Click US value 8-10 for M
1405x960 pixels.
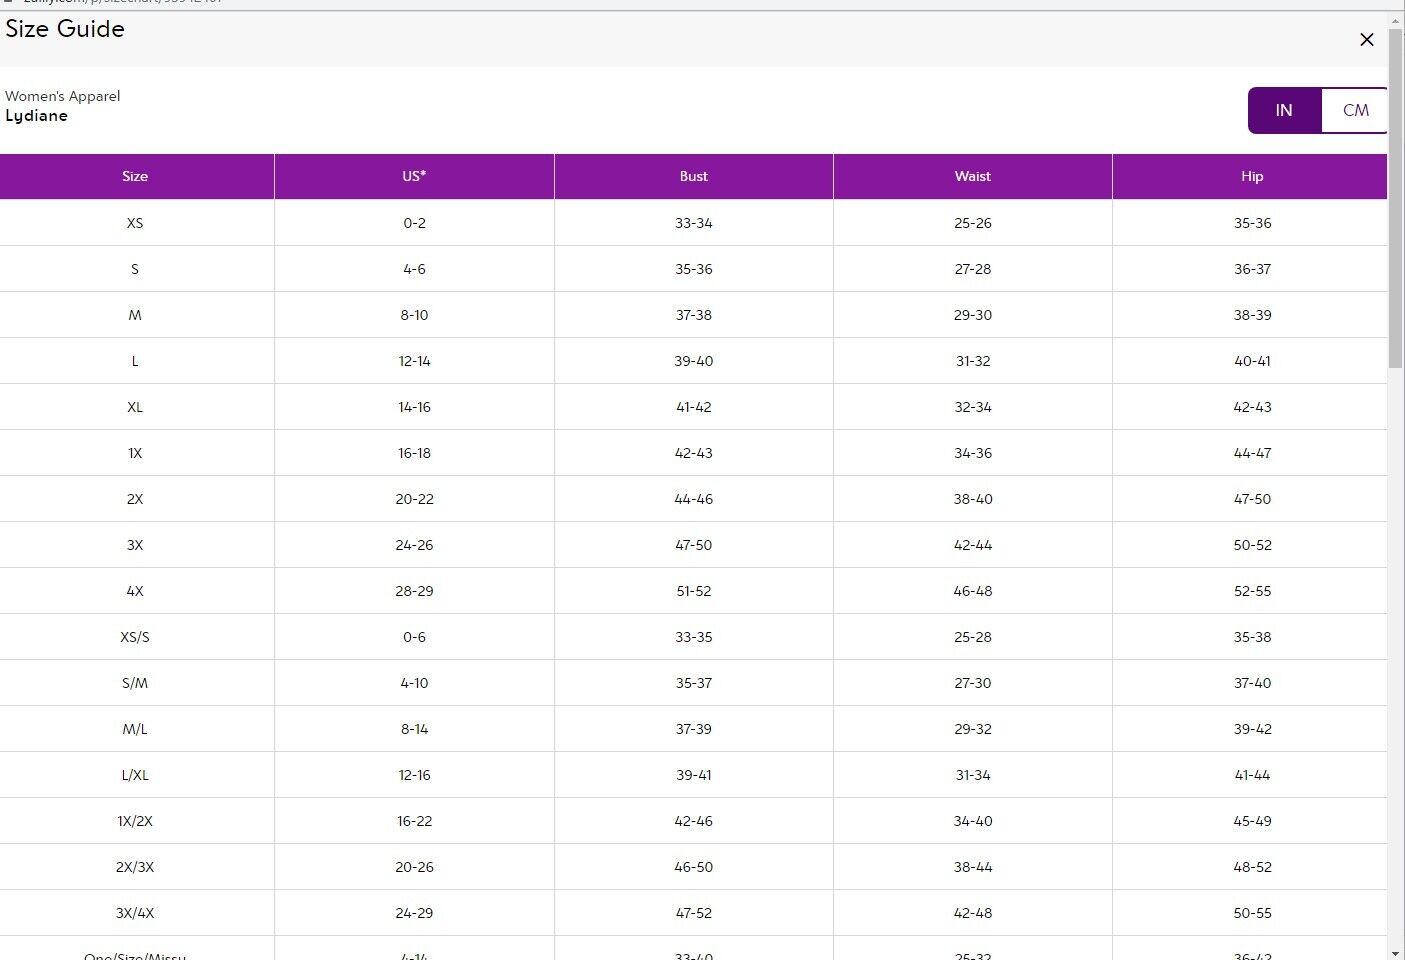(x=414, y=315)
